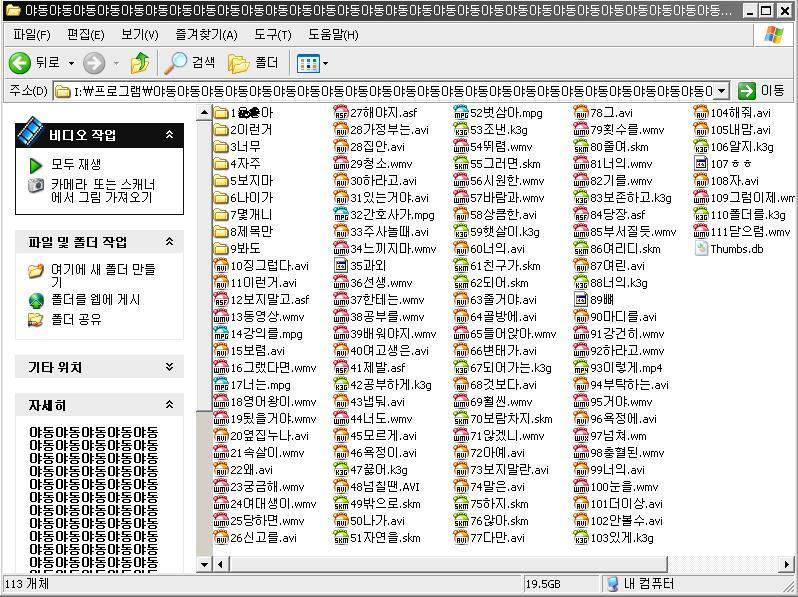This screenshot has width=798, height=597.
Task: Expand the 기타 위치 section
Action: tap(169, 368)
